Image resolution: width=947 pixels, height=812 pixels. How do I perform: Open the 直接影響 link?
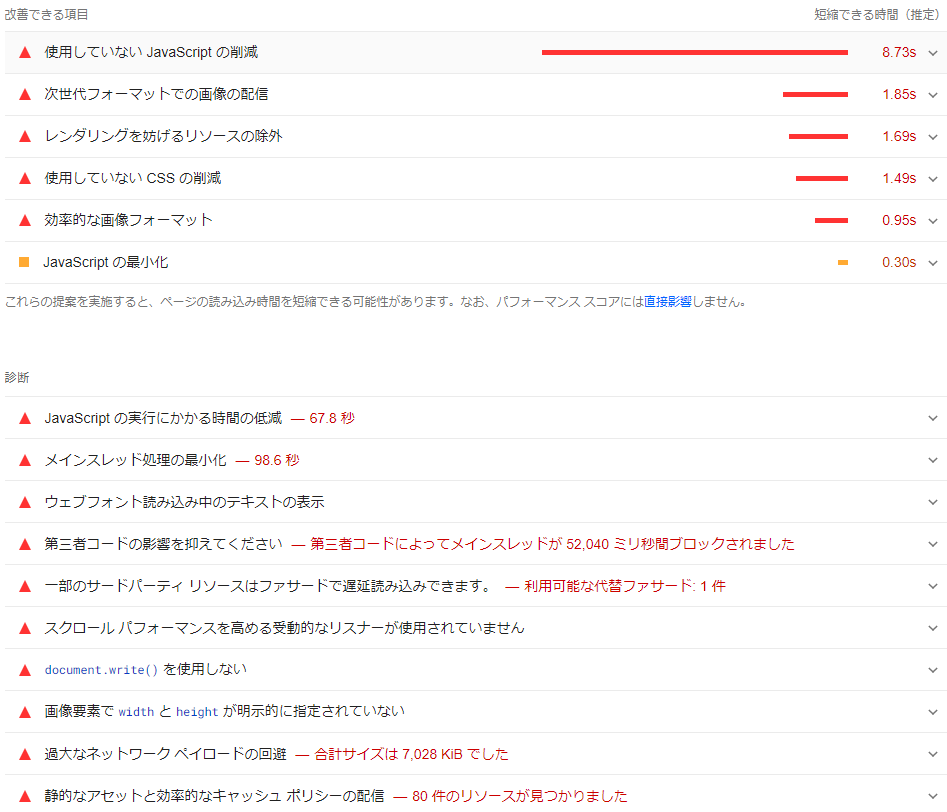pyautogui.click(x=667, y=301)
